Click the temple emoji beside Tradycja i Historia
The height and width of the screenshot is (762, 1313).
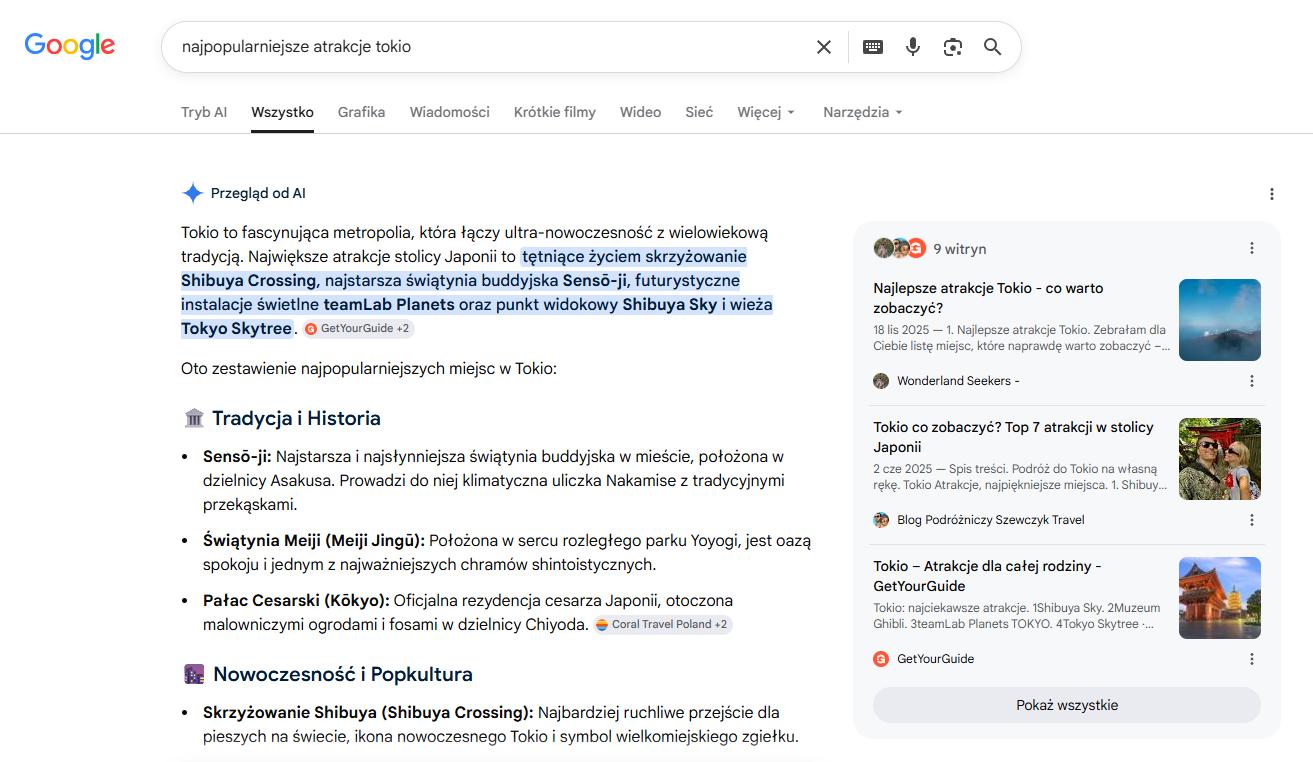(194, 418)
